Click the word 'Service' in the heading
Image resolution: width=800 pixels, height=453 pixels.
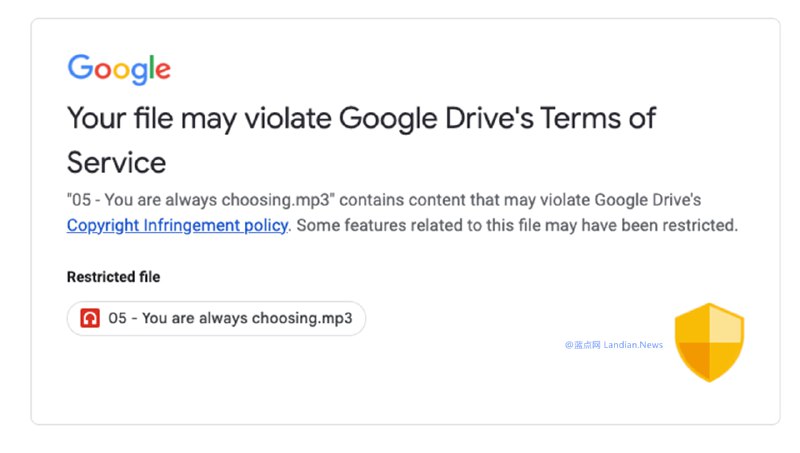(116, 161)
